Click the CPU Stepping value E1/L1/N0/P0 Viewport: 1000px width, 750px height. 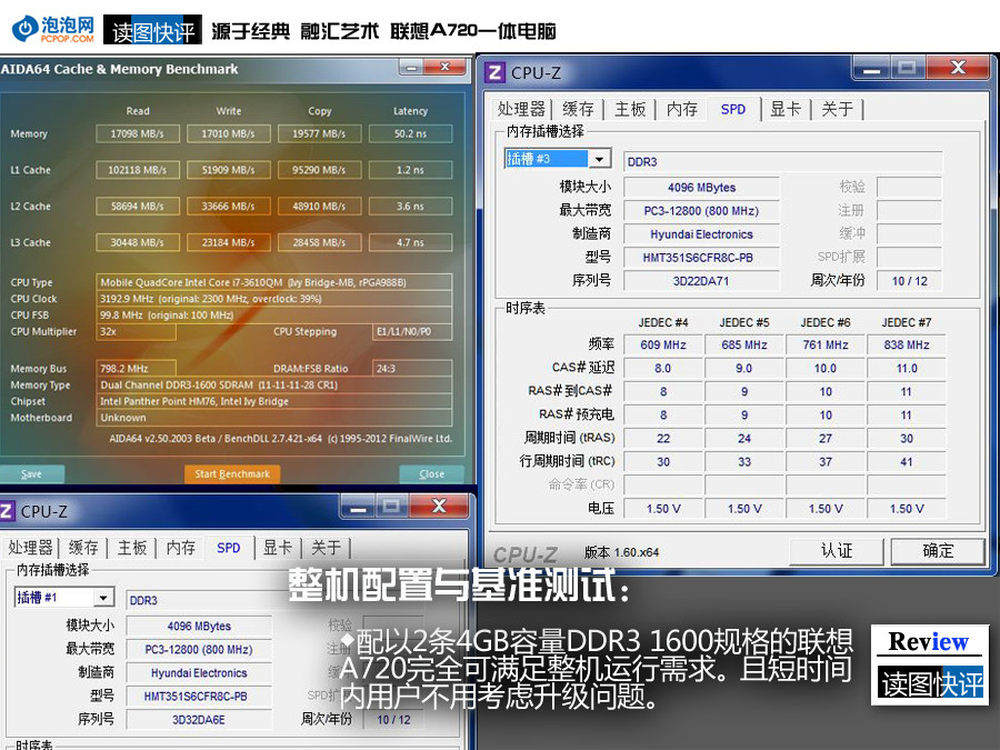[412, 332]
